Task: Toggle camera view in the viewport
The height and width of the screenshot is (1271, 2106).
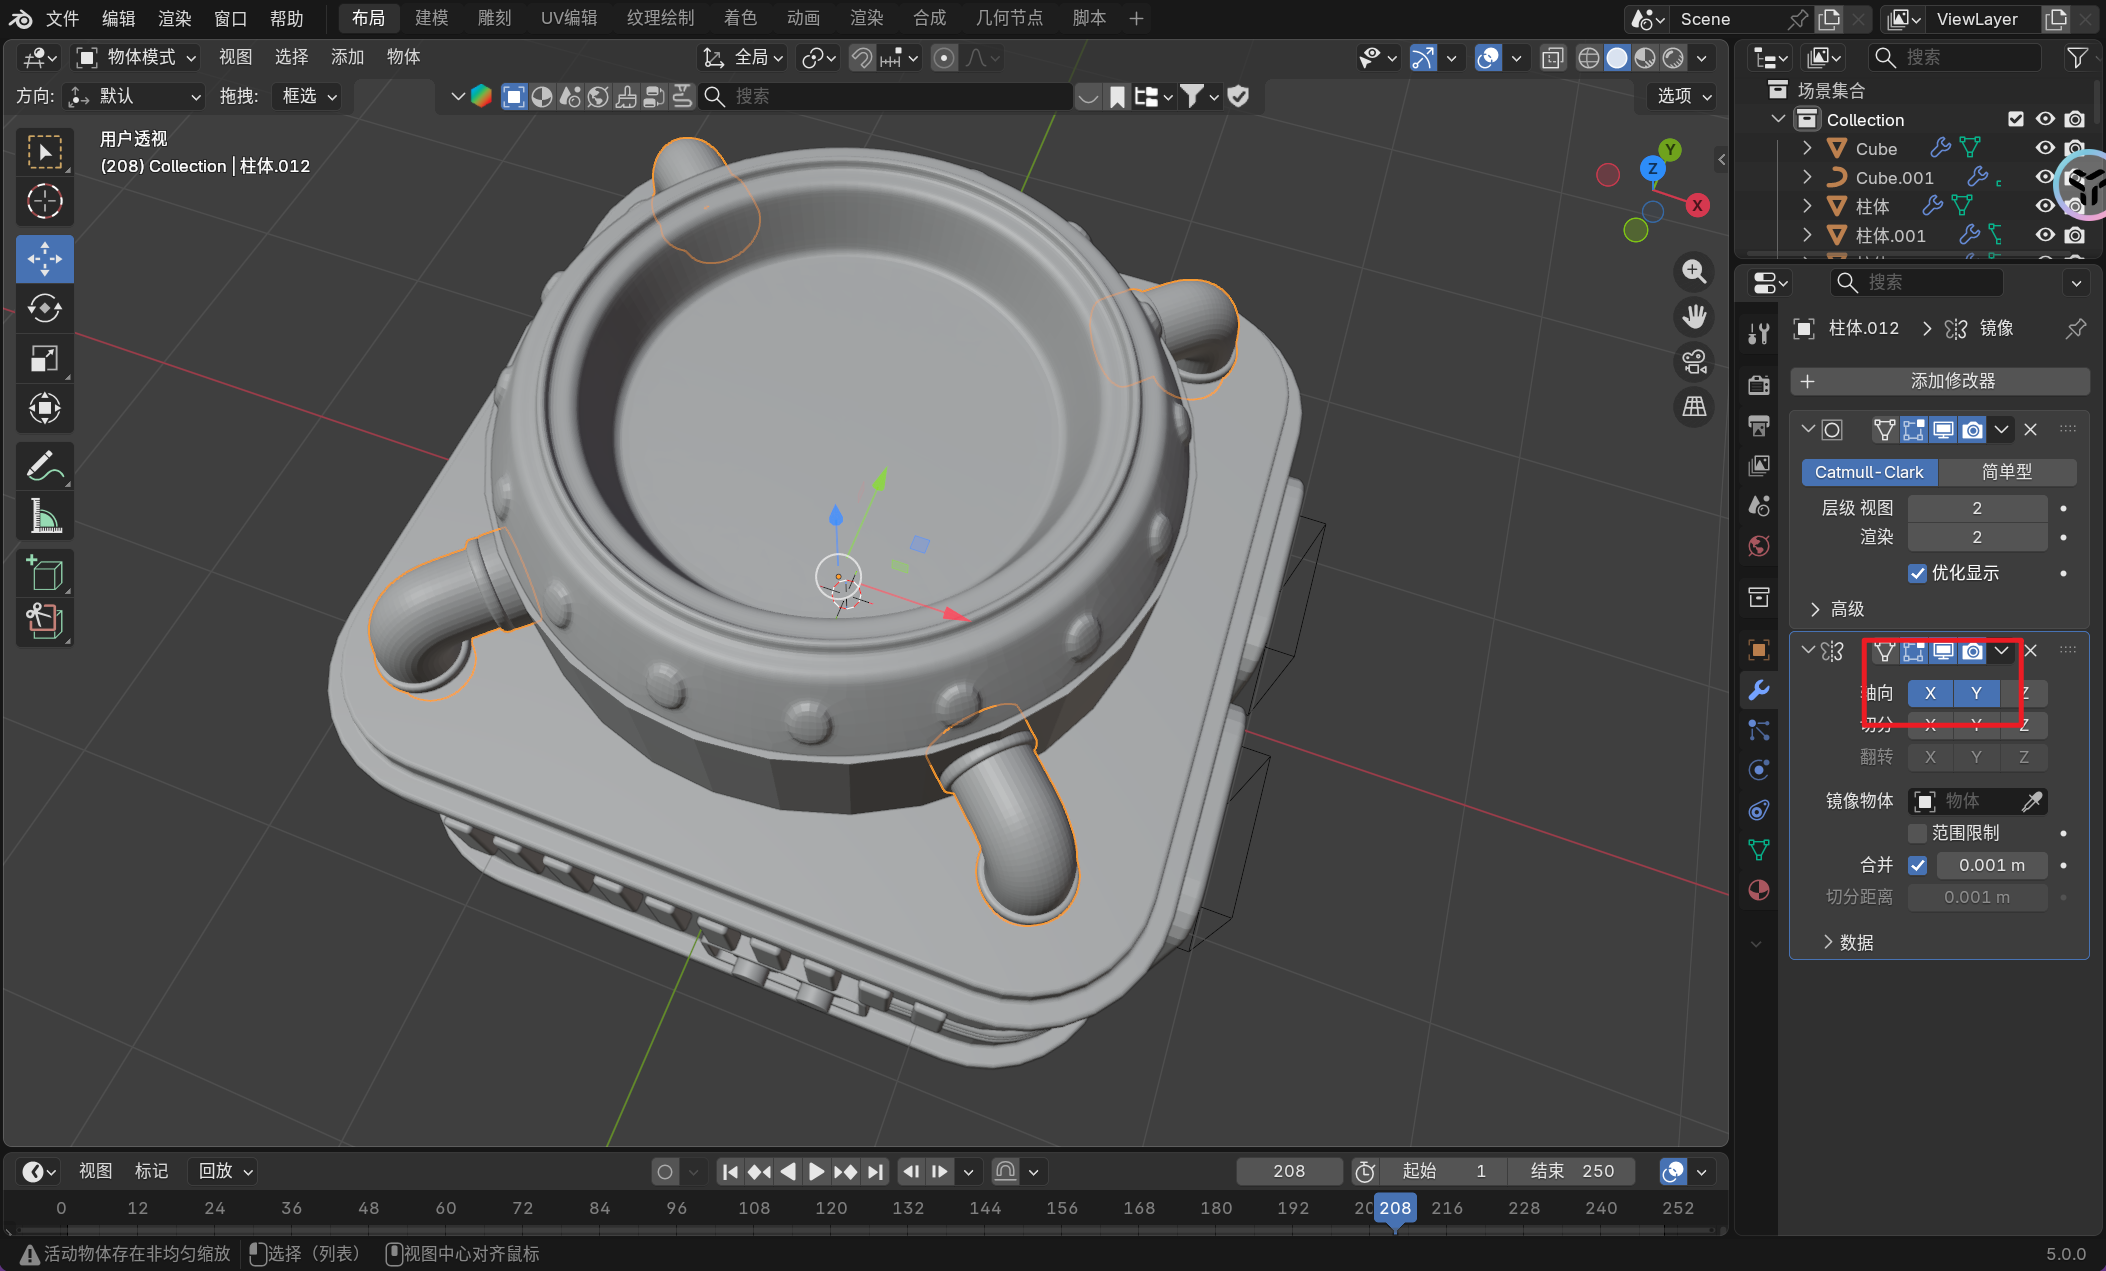Action: tap(1694, 362)
